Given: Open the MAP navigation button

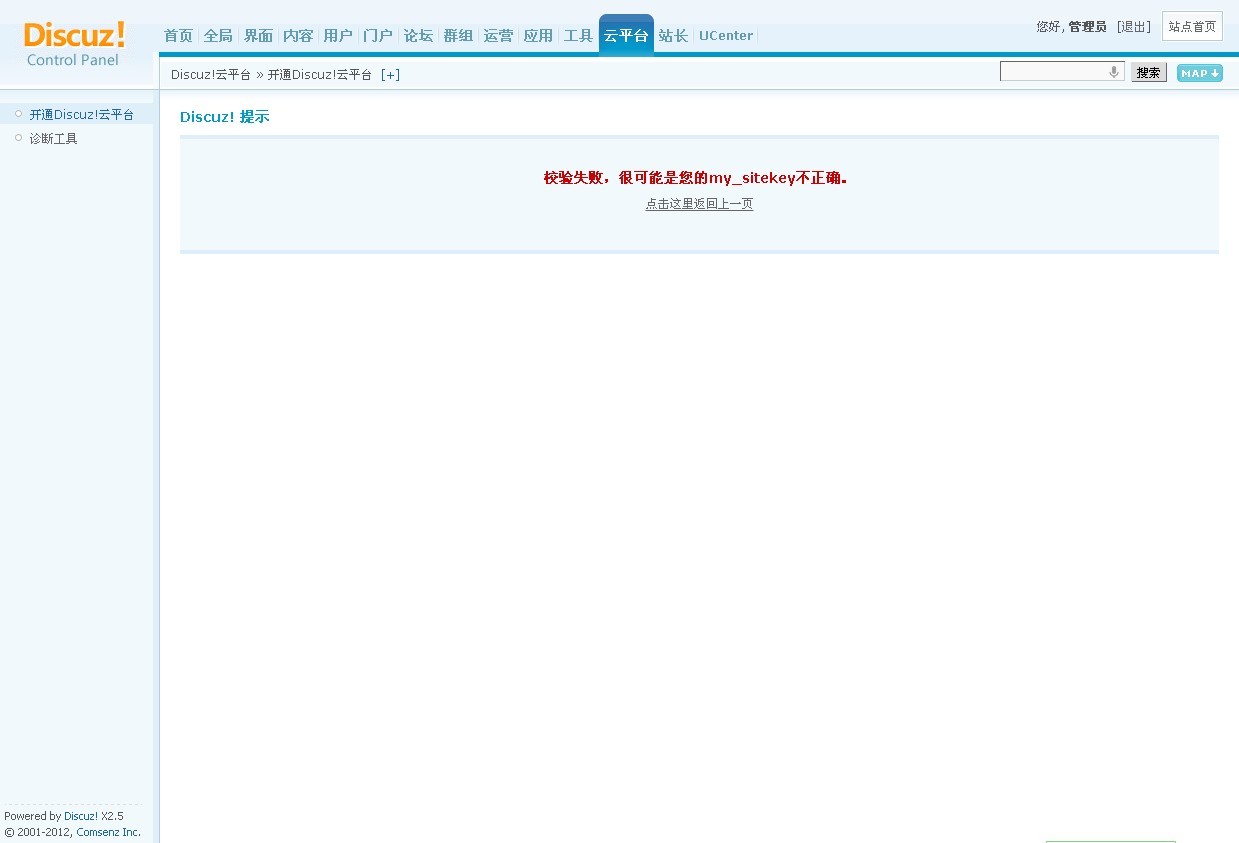Looking at the screenshot, I should 1200,73.
